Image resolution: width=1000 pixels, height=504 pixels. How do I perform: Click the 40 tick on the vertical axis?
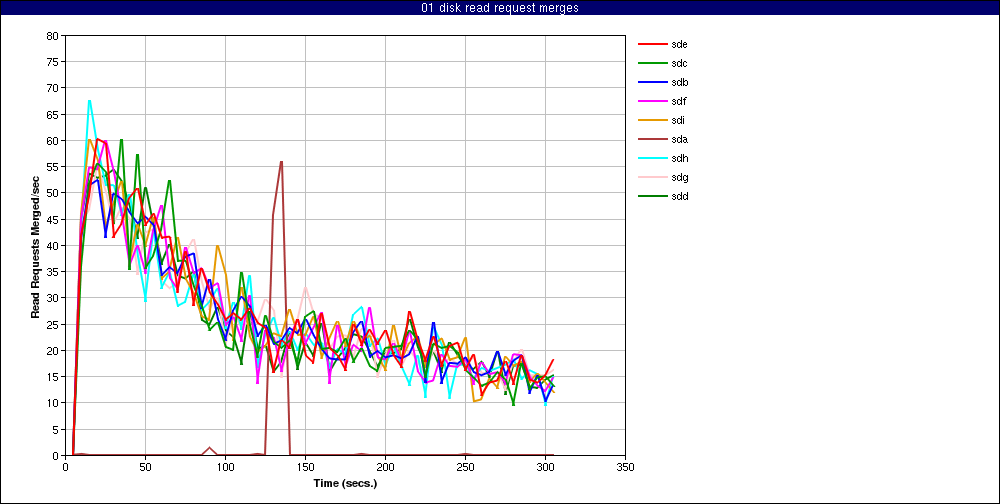pos(53,246)
